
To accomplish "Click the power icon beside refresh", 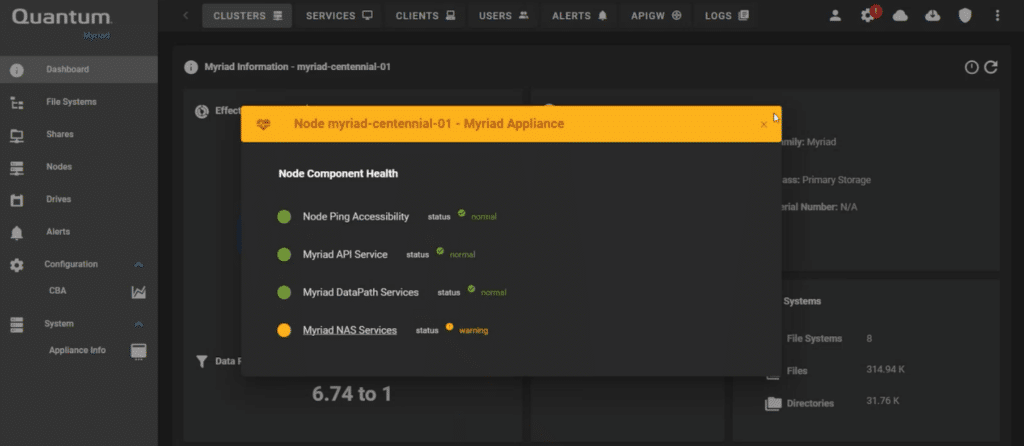I will pos(972,67).
